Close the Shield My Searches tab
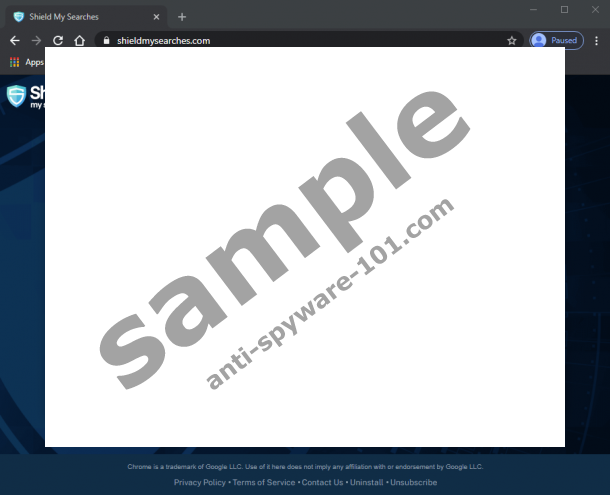 157,16
